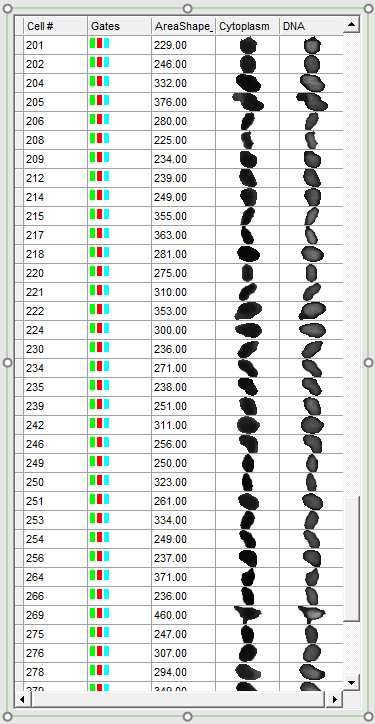Click area value 294.00
This screenshot has width=375, height=724.
tap(170, 672)
